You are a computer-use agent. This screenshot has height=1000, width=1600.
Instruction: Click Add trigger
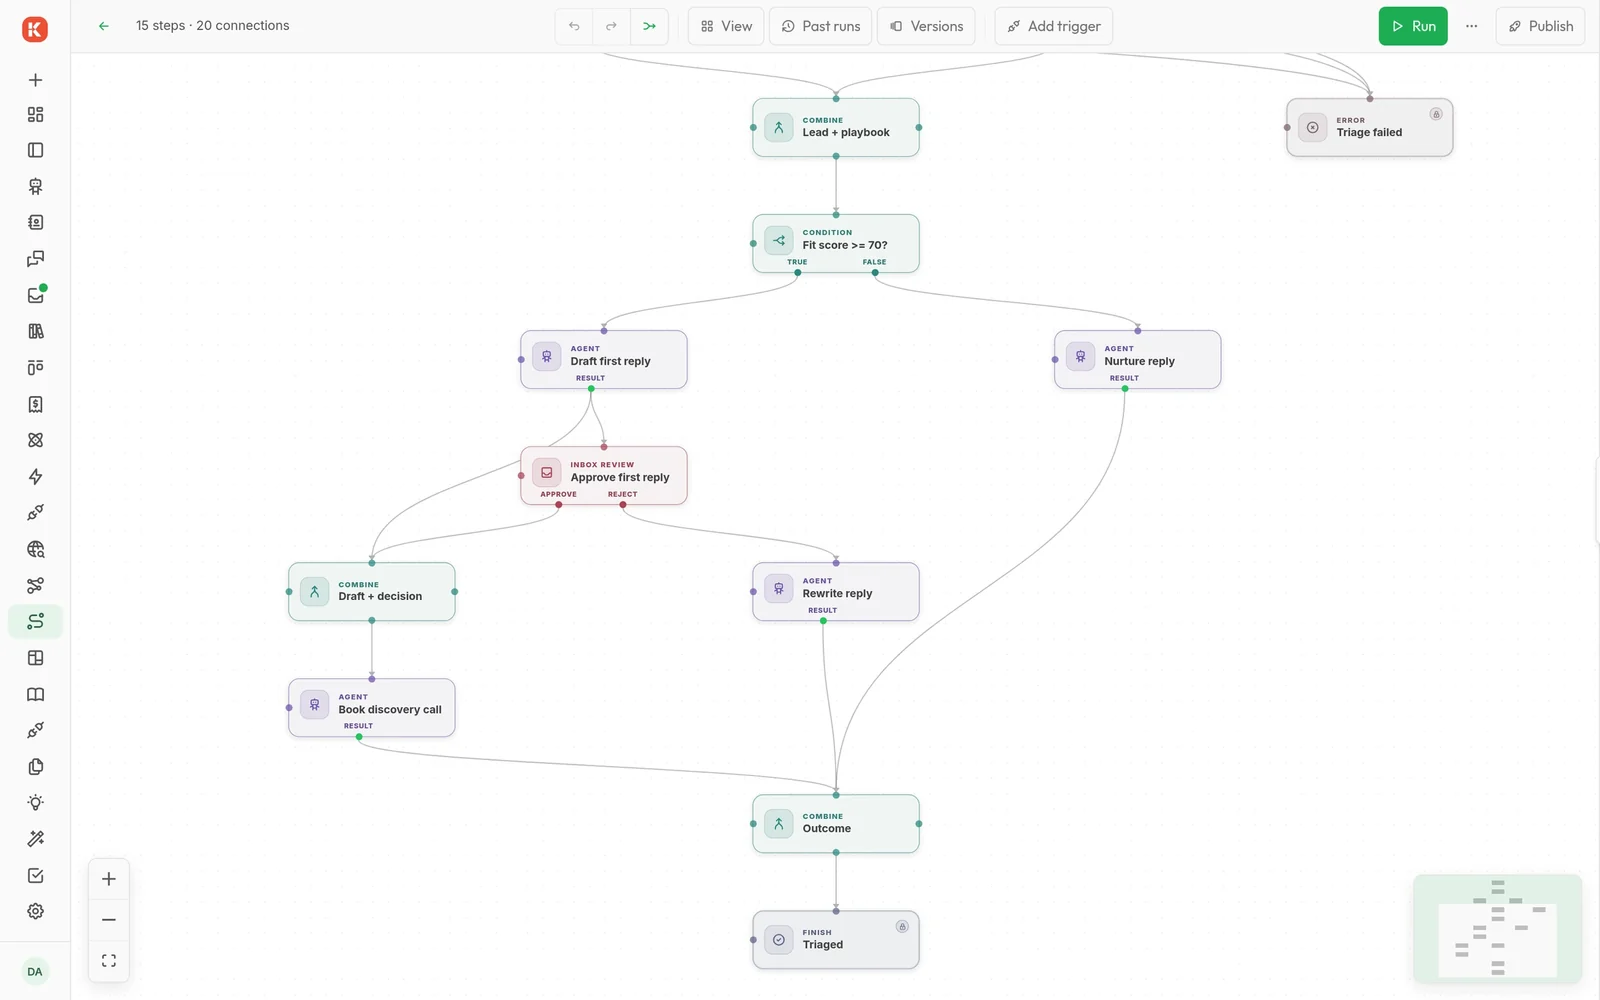(x=1053, y=26)
